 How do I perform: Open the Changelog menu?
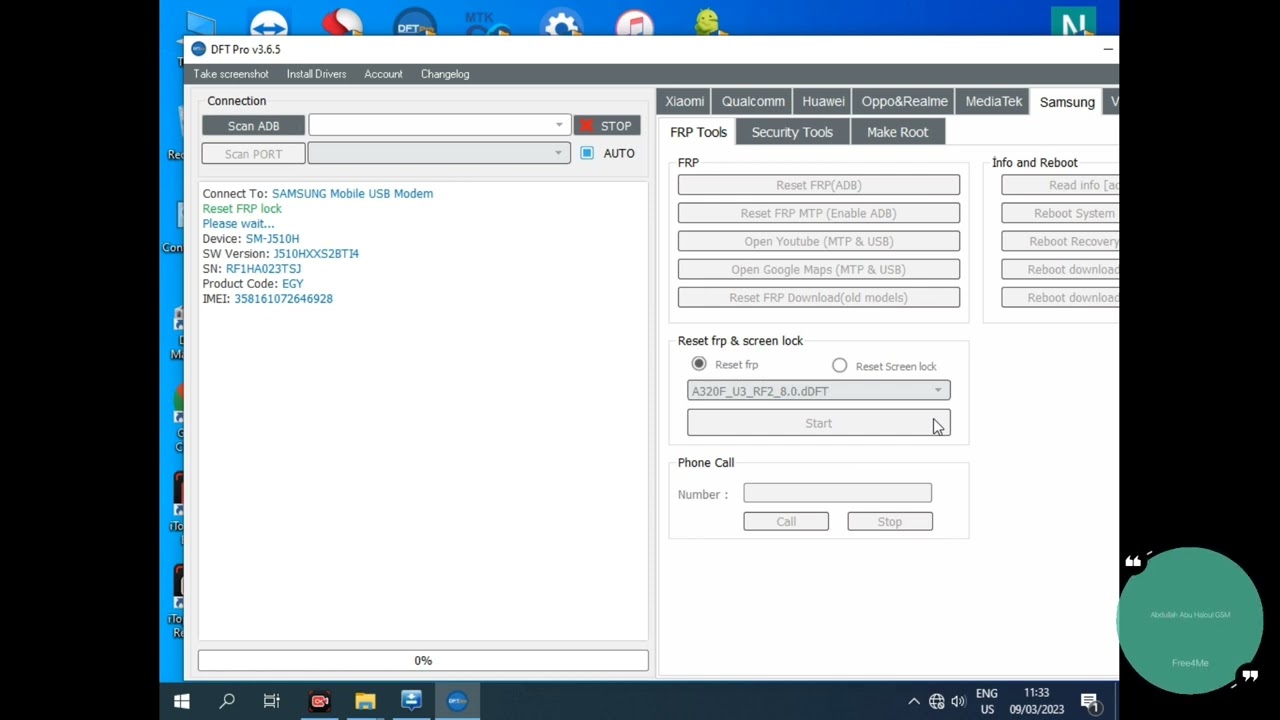[445, 74]
